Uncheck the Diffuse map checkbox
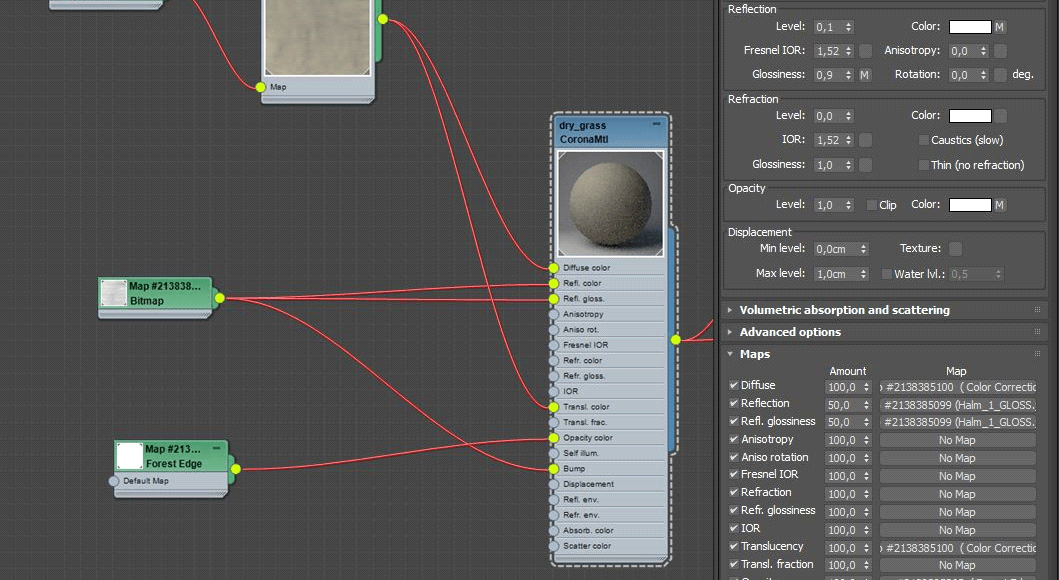 pyautogui.click(x=734, y=385)
